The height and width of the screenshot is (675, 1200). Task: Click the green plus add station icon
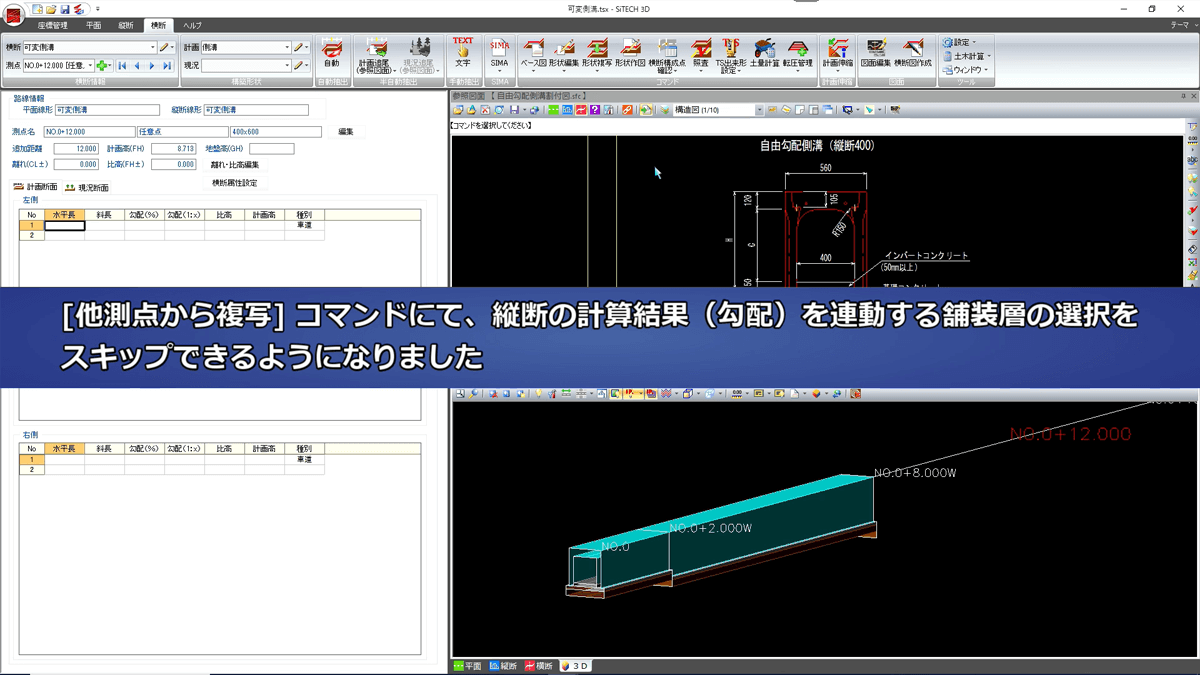click(103, 66)
